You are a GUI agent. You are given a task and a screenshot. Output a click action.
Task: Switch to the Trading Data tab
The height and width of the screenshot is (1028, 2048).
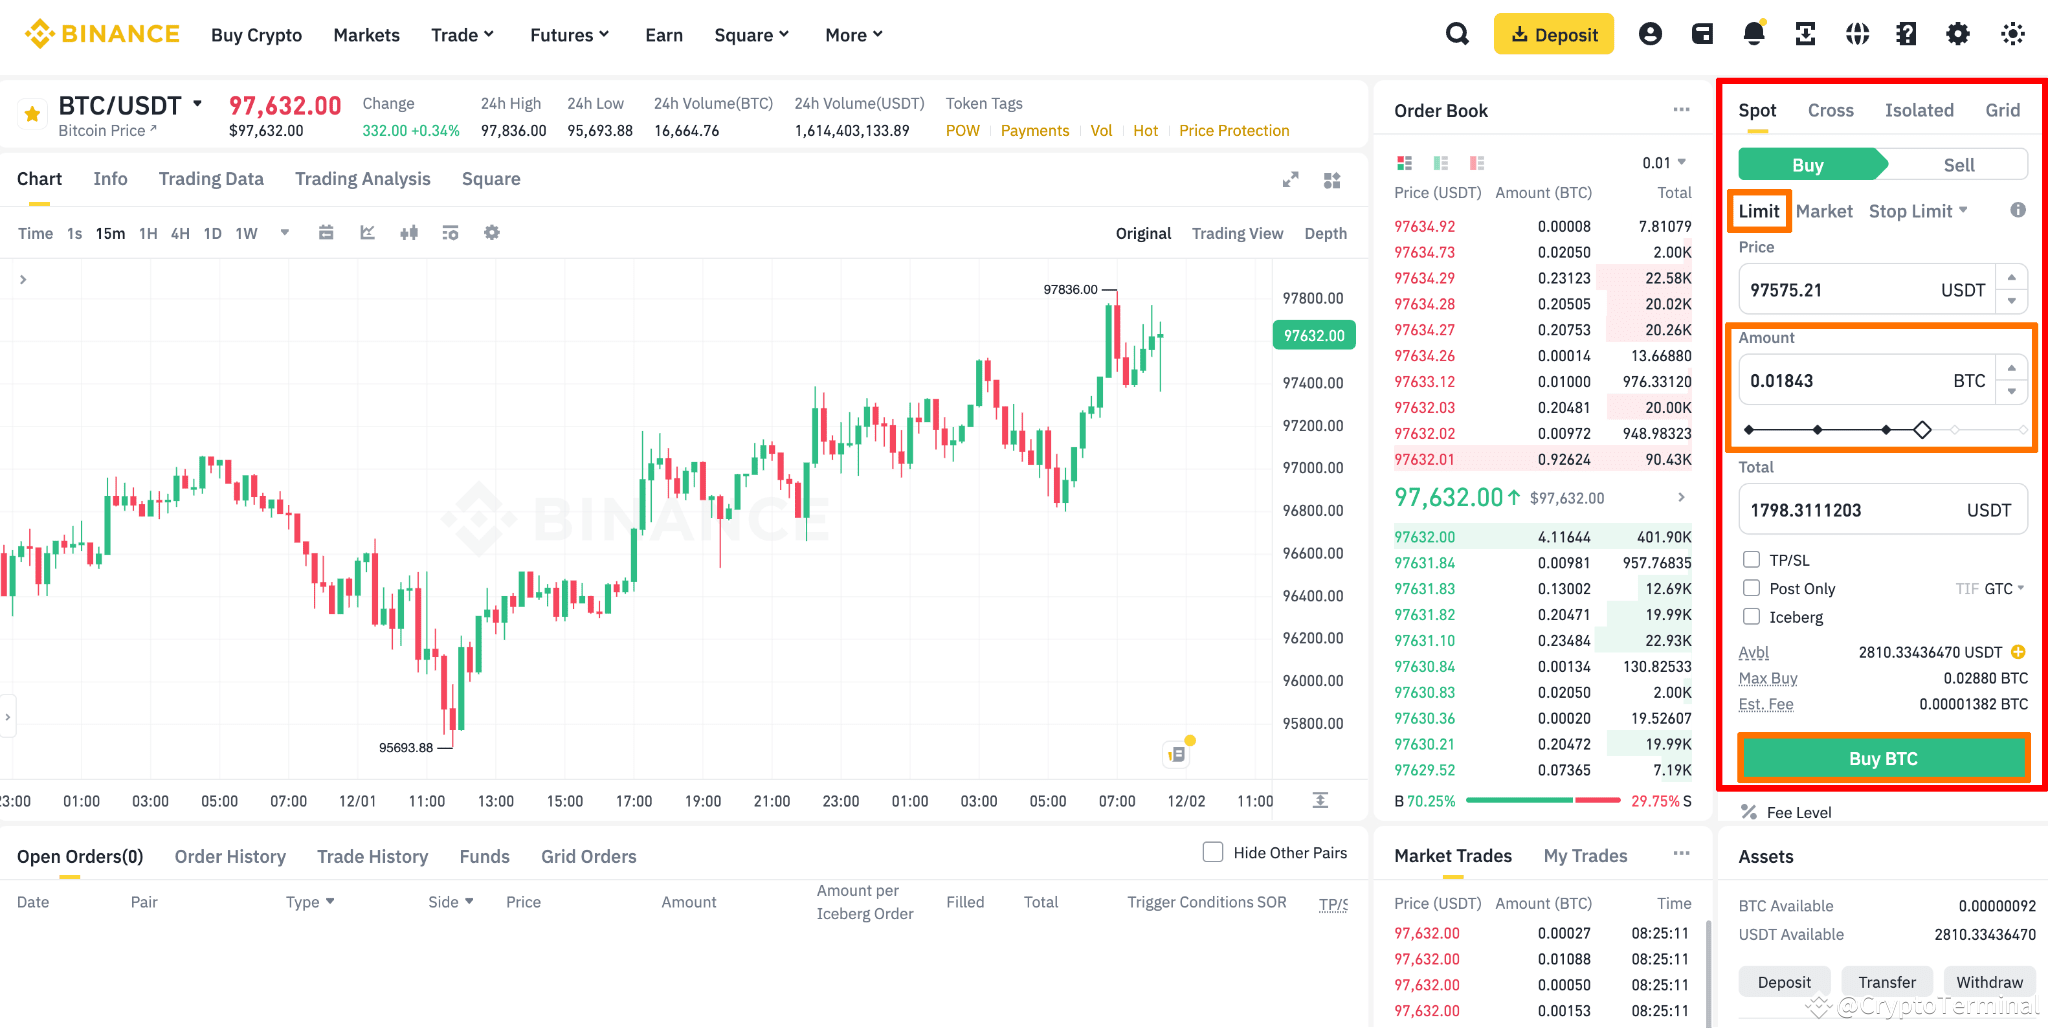pyautogui.click(x=211, y=178)
